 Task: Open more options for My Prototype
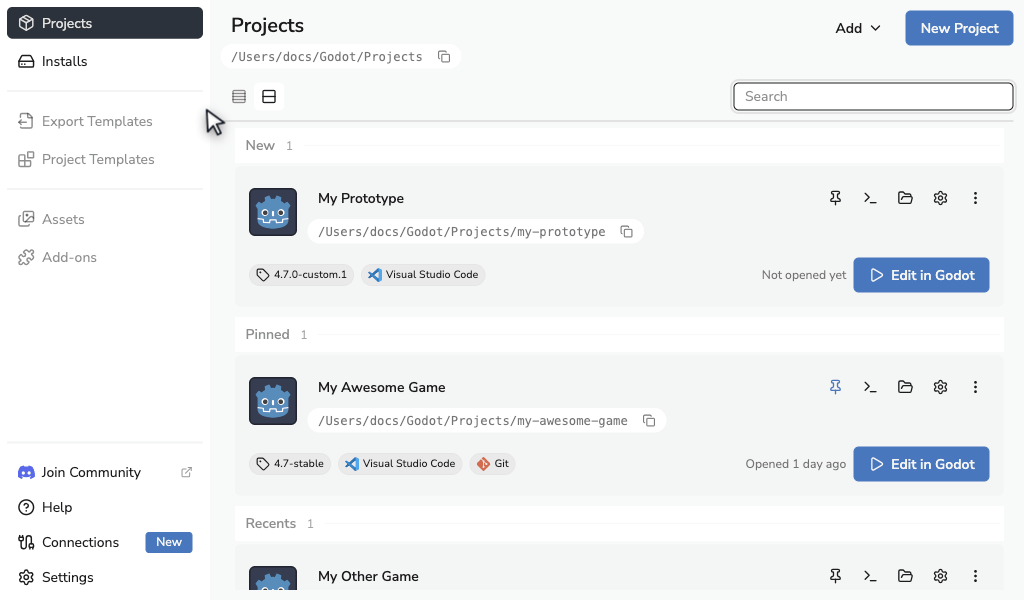click(x=975, y=198)
